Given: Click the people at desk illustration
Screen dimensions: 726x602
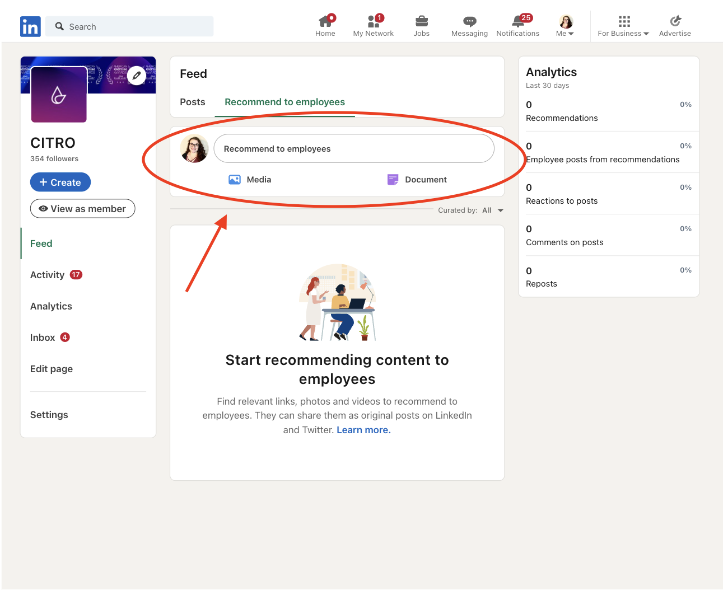Looking at the screenshot, I should (x=337, y=302).
